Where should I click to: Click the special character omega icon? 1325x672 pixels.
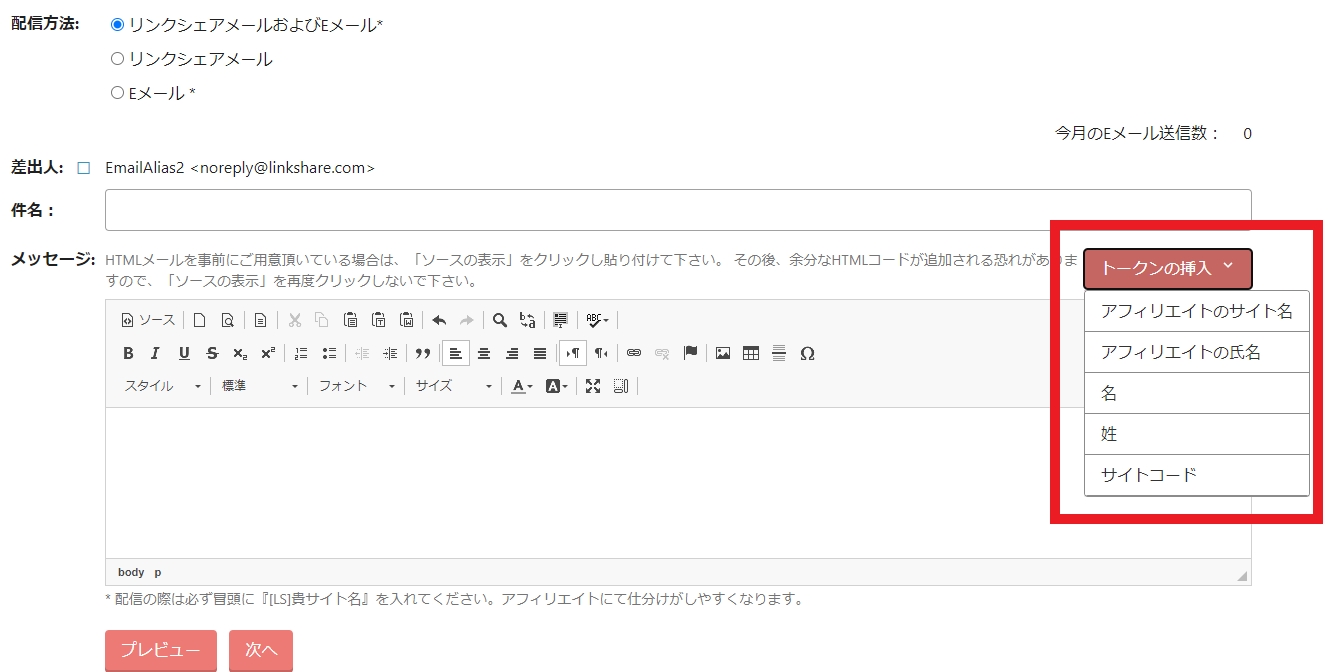(808, 353)
